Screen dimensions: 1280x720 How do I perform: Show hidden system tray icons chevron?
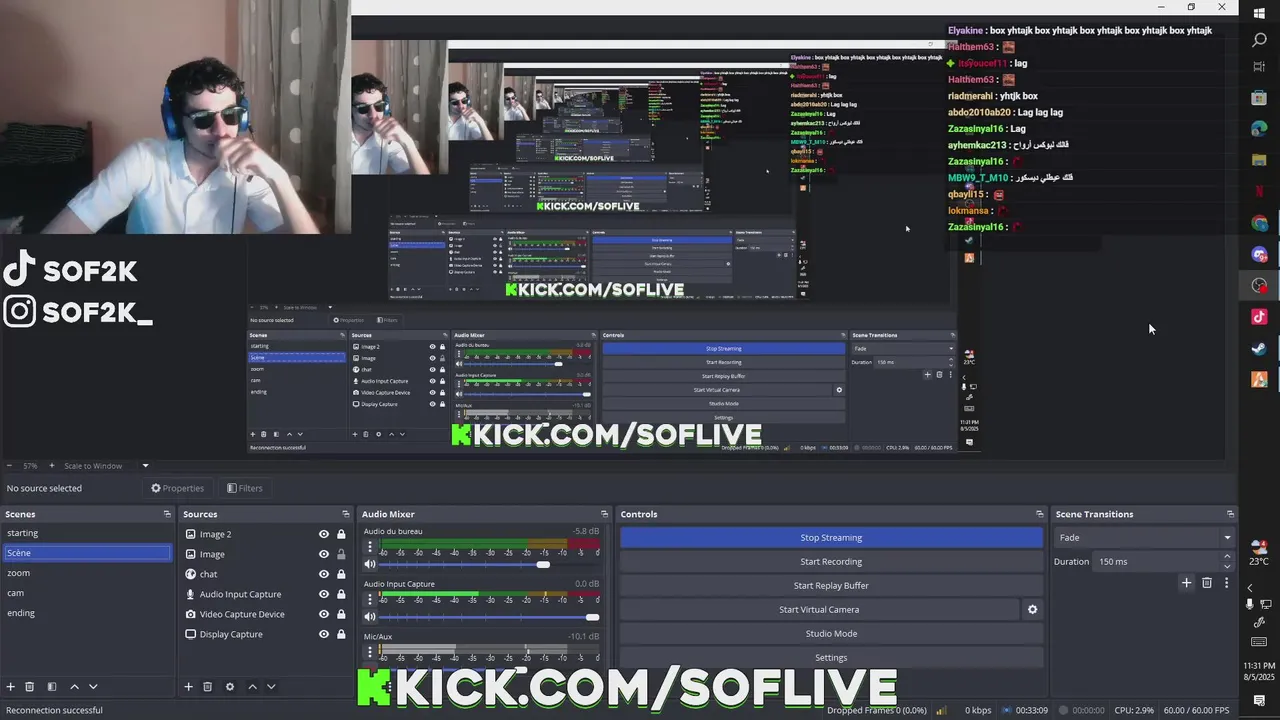point(1250,587)
